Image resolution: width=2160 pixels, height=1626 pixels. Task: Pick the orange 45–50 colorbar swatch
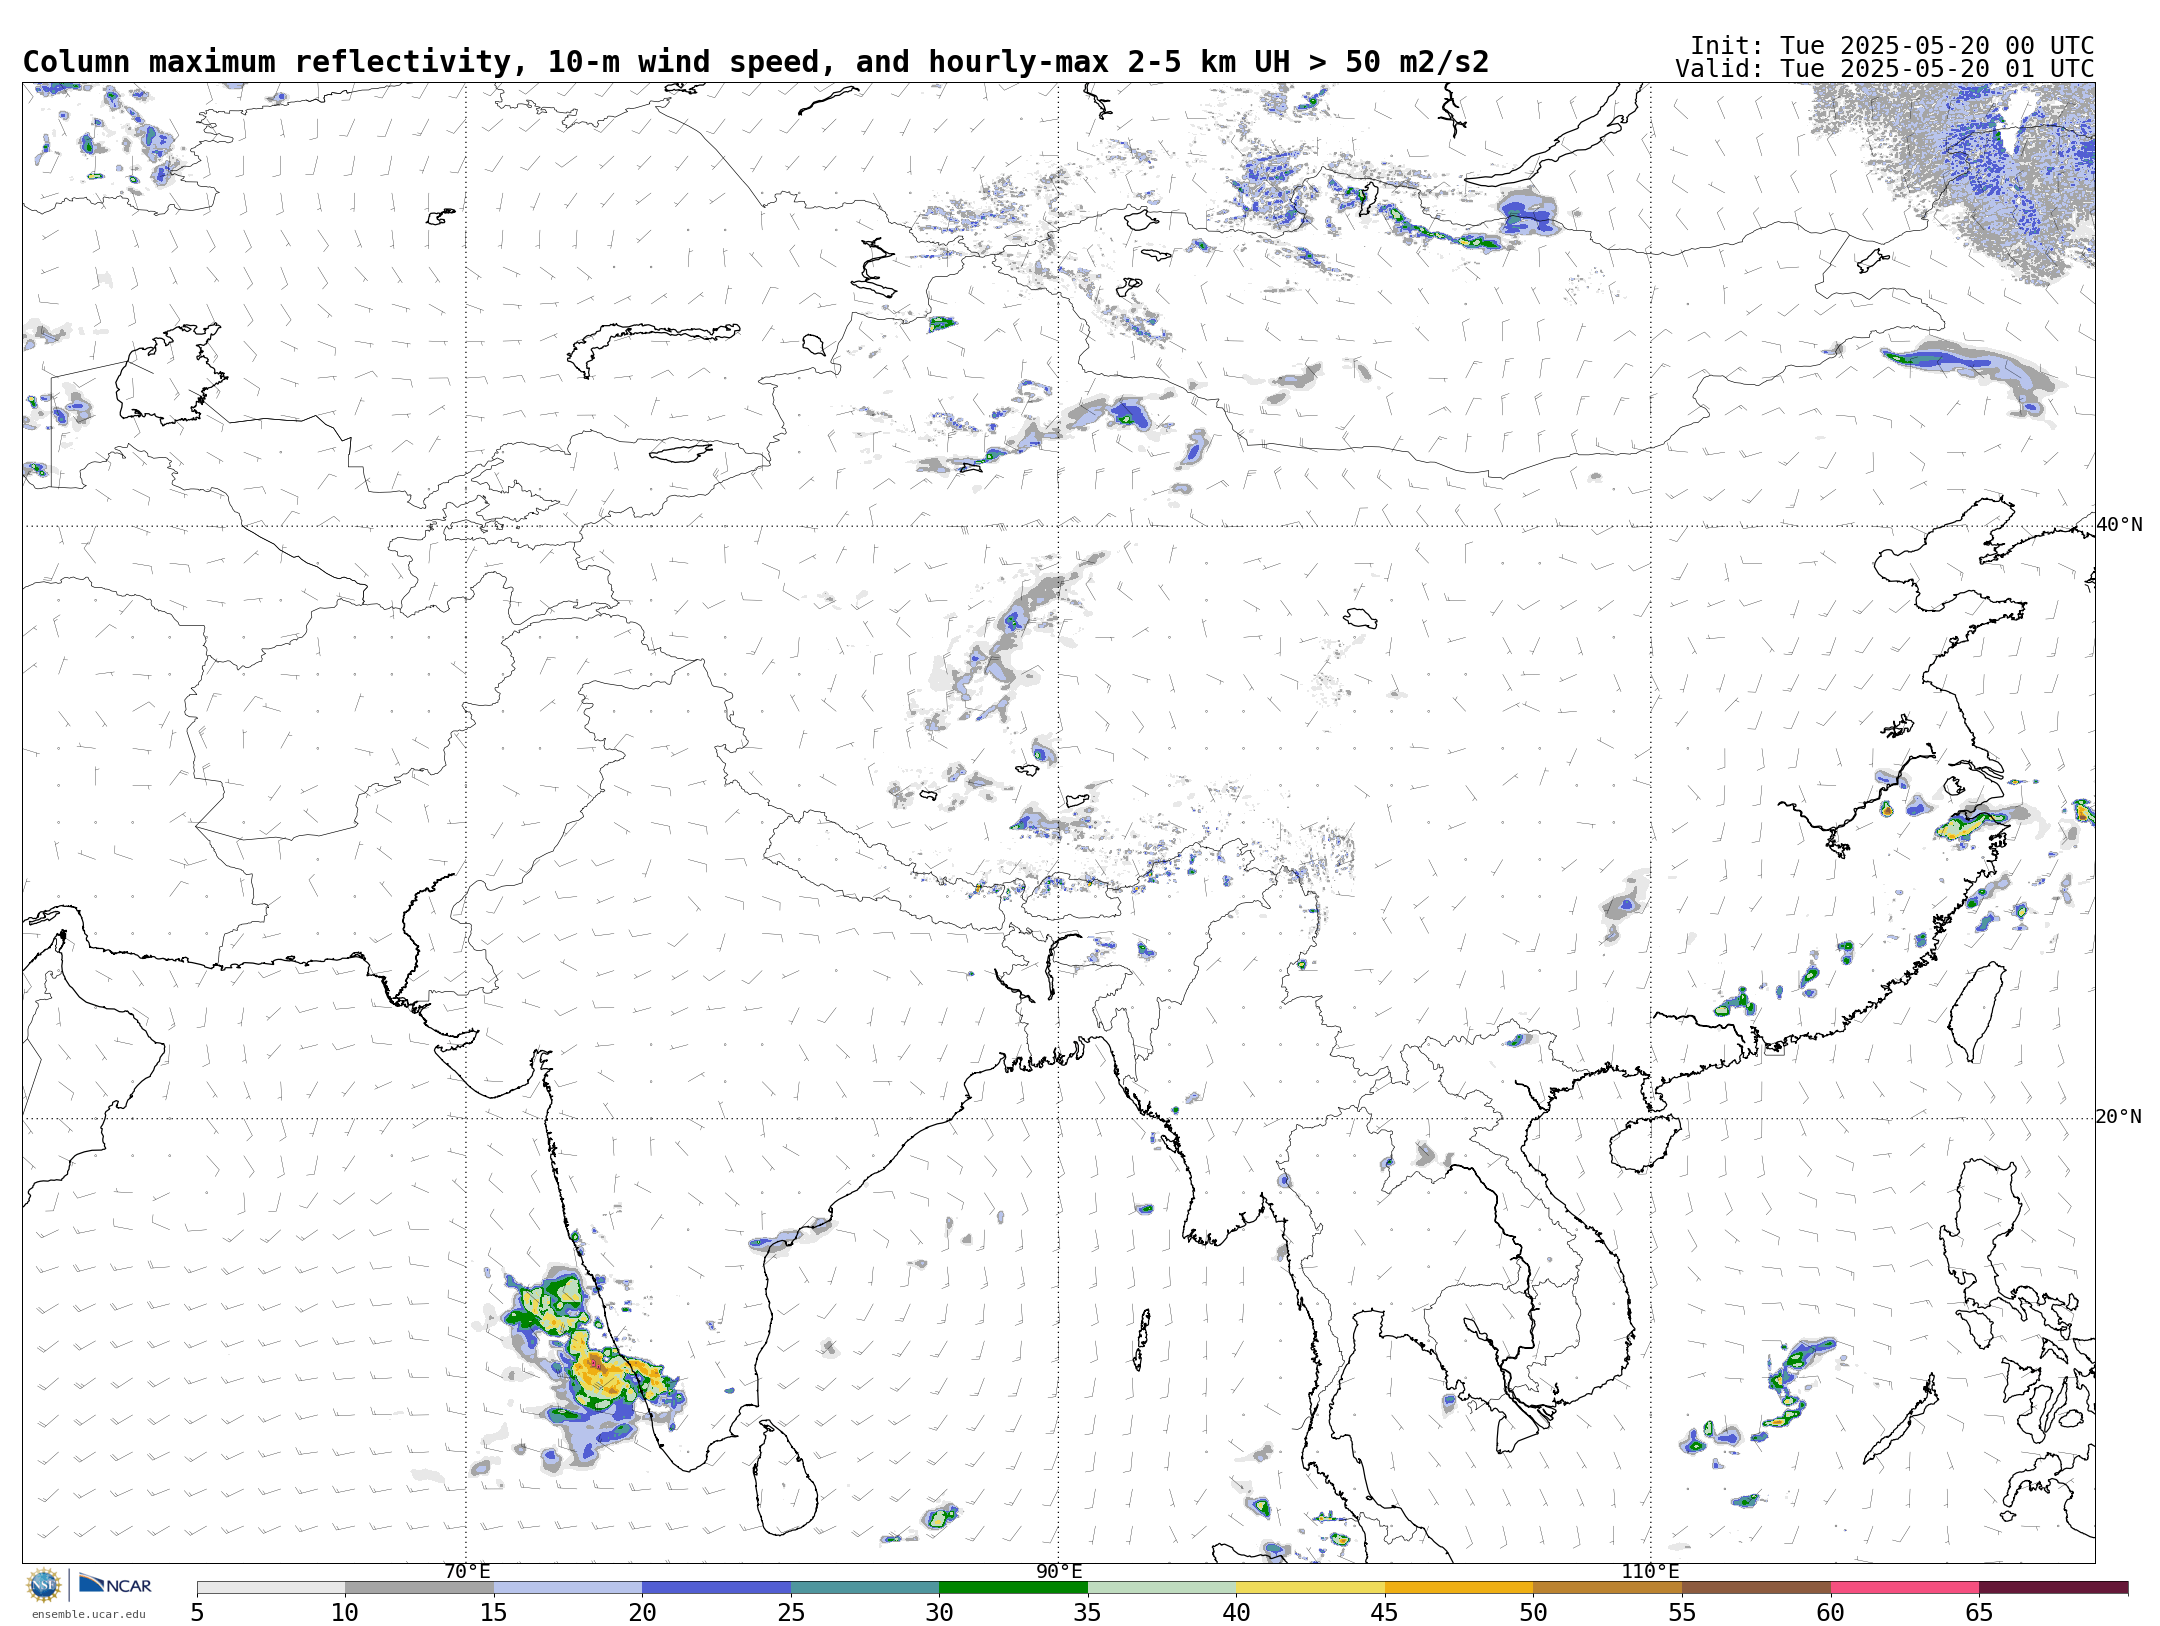(x=1459, y=1588)
